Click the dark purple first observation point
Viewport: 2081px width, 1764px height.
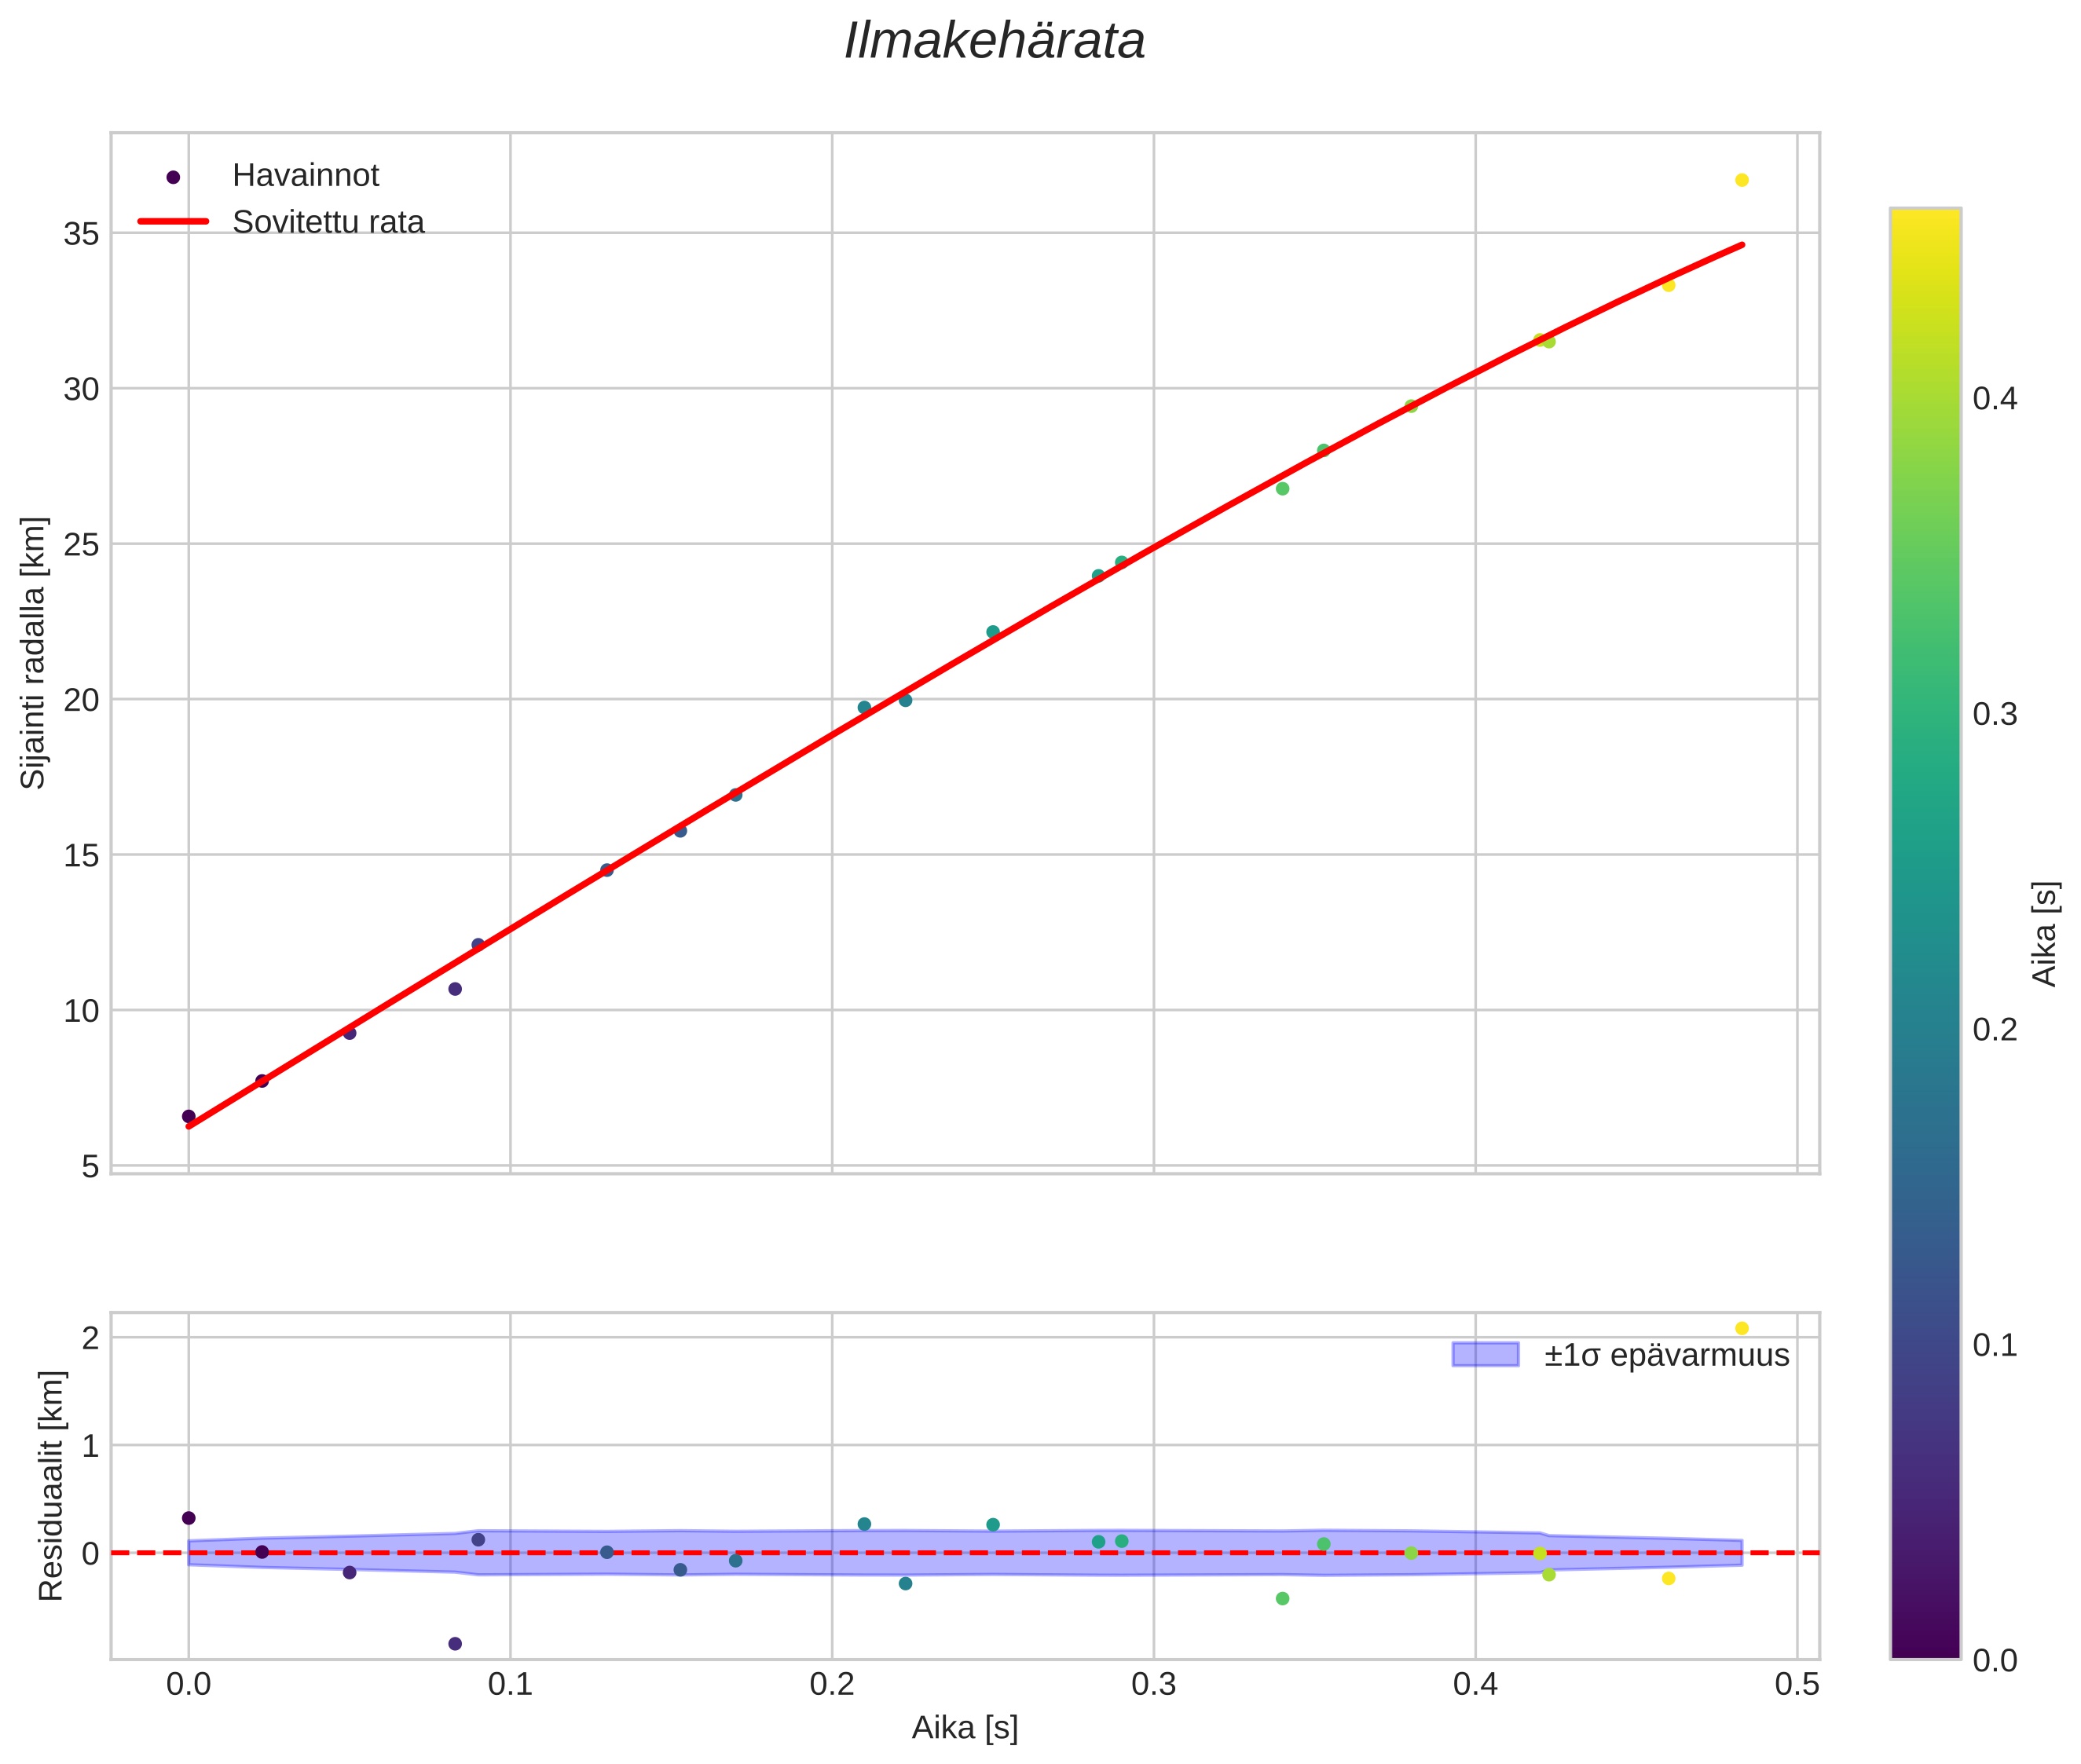click(x=189, y=1116)
